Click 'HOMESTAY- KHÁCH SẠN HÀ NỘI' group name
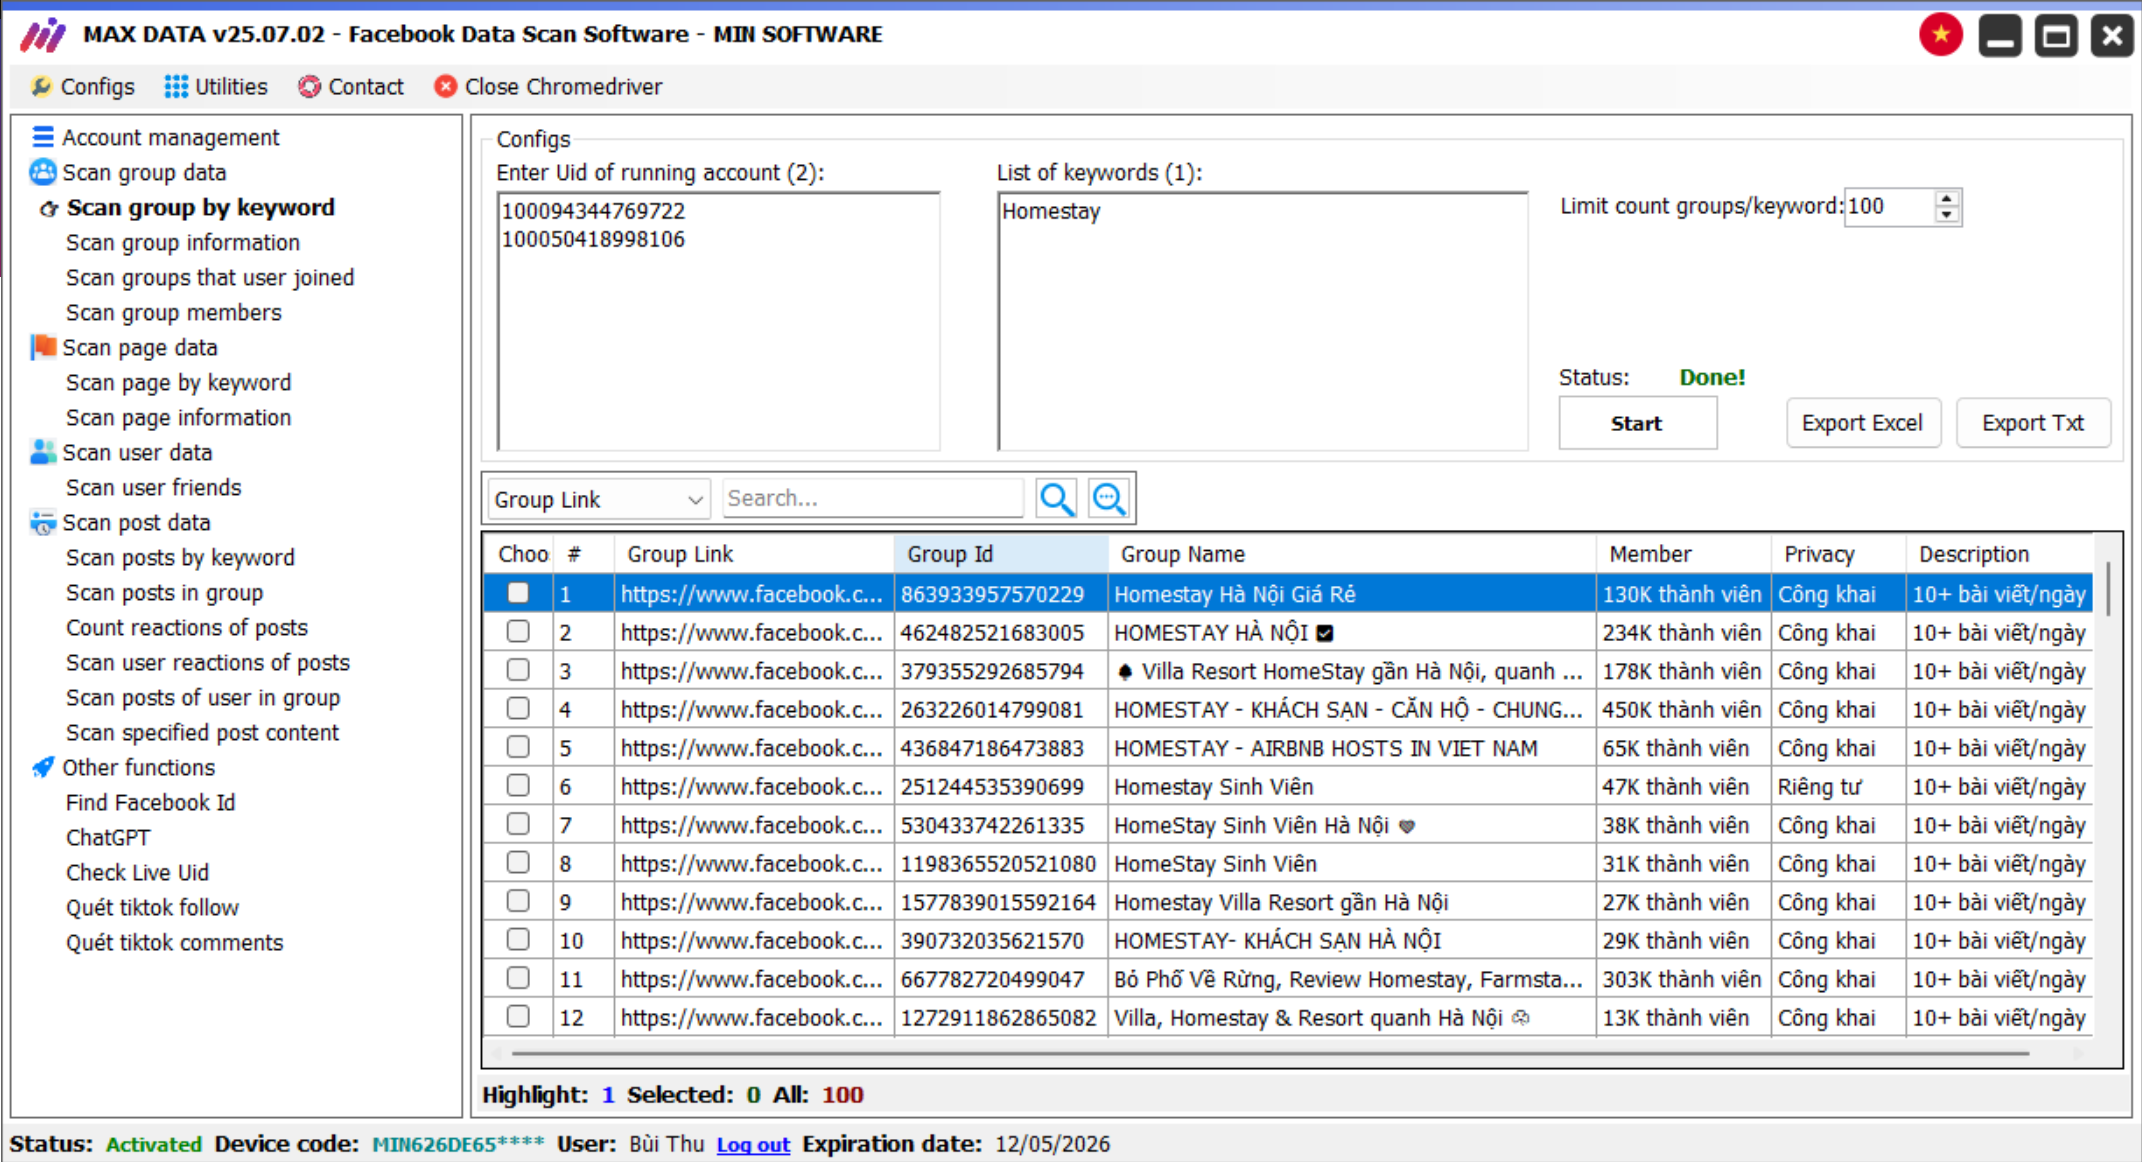The height and width of the screenshot is (1162, 2142). coord(1278,941)
